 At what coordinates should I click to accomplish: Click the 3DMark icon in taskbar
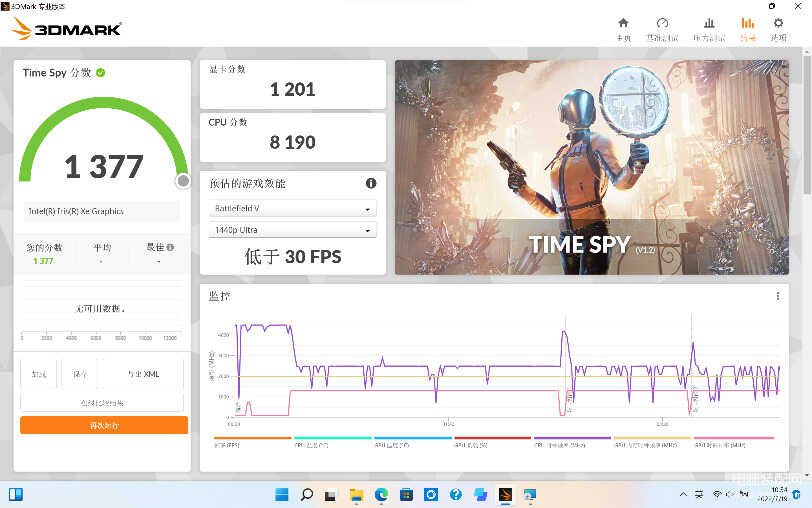pos(505,495)
